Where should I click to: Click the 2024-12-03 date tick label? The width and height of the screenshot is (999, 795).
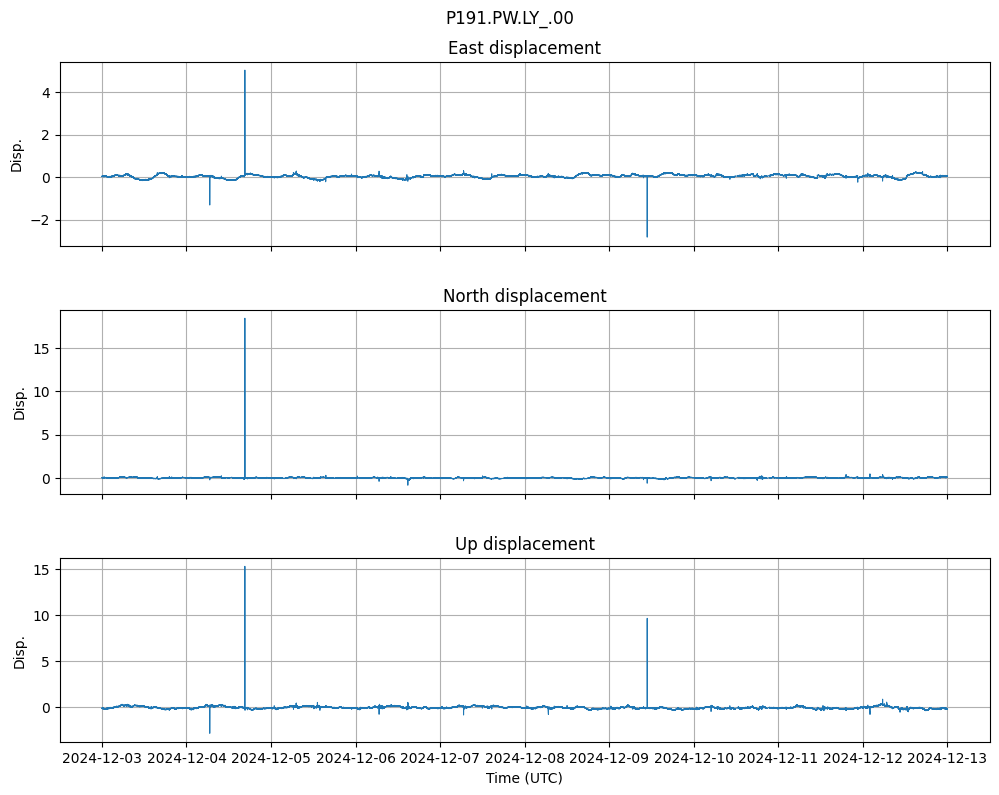[x=102, y=759]
